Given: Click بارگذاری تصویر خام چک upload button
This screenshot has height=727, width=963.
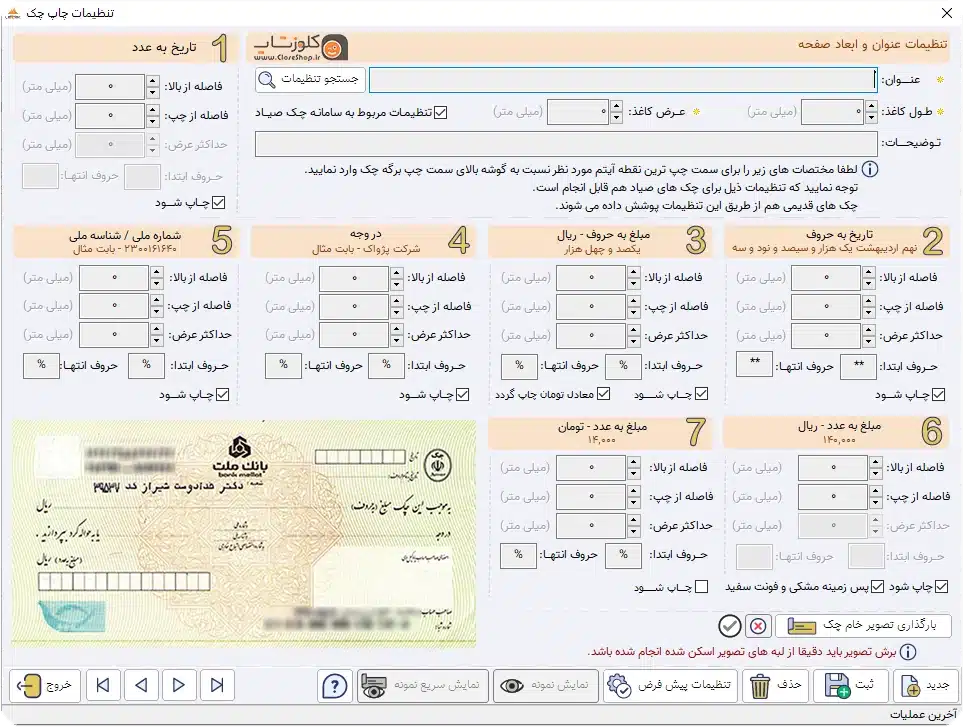Looking at the screenshot, I should (864, 626).
